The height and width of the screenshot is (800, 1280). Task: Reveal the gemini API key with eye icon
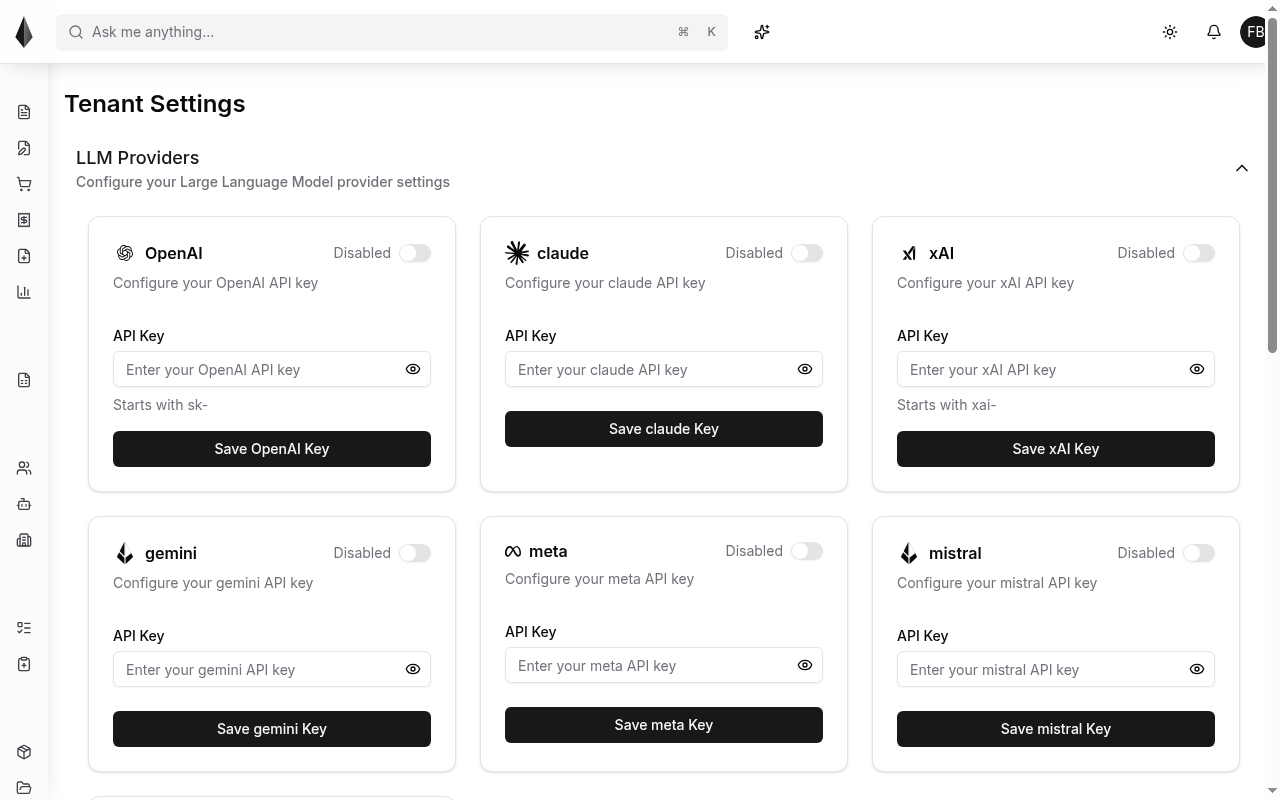413,669
